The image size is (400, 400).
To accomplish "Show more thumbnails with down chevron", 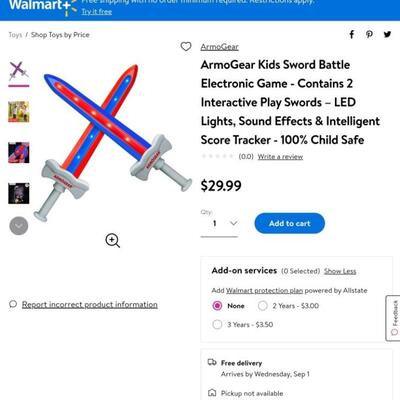I will (19, 226).
